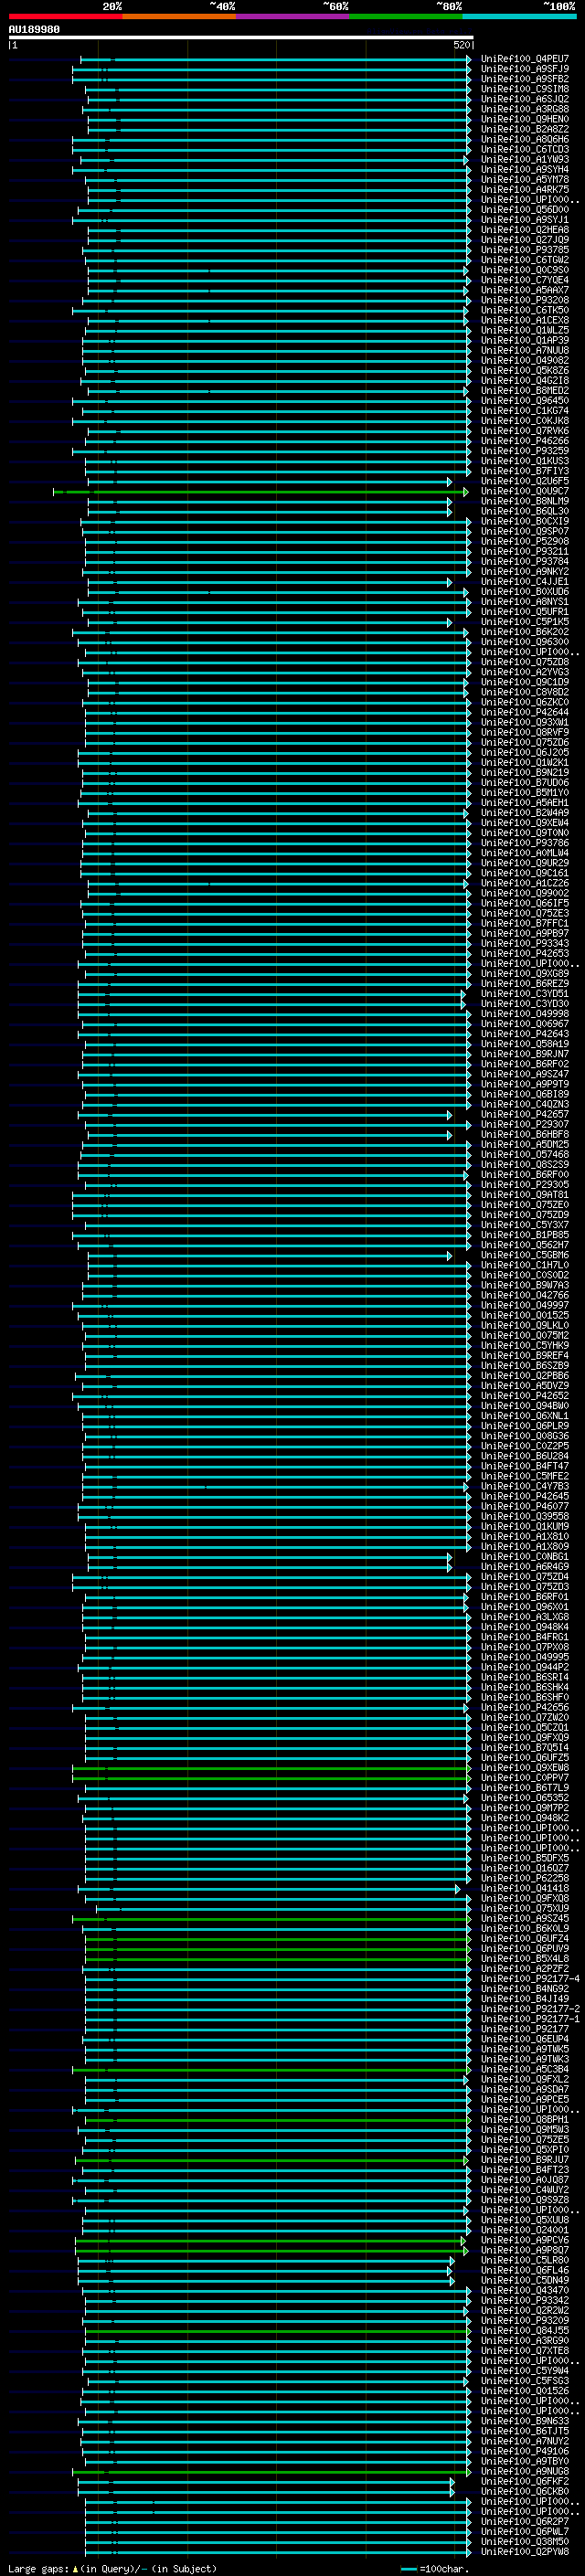The height and width of the screenshot is (2576, 585).
Task: Select label UniRef100_Q99002
Action: click(525, 893)
